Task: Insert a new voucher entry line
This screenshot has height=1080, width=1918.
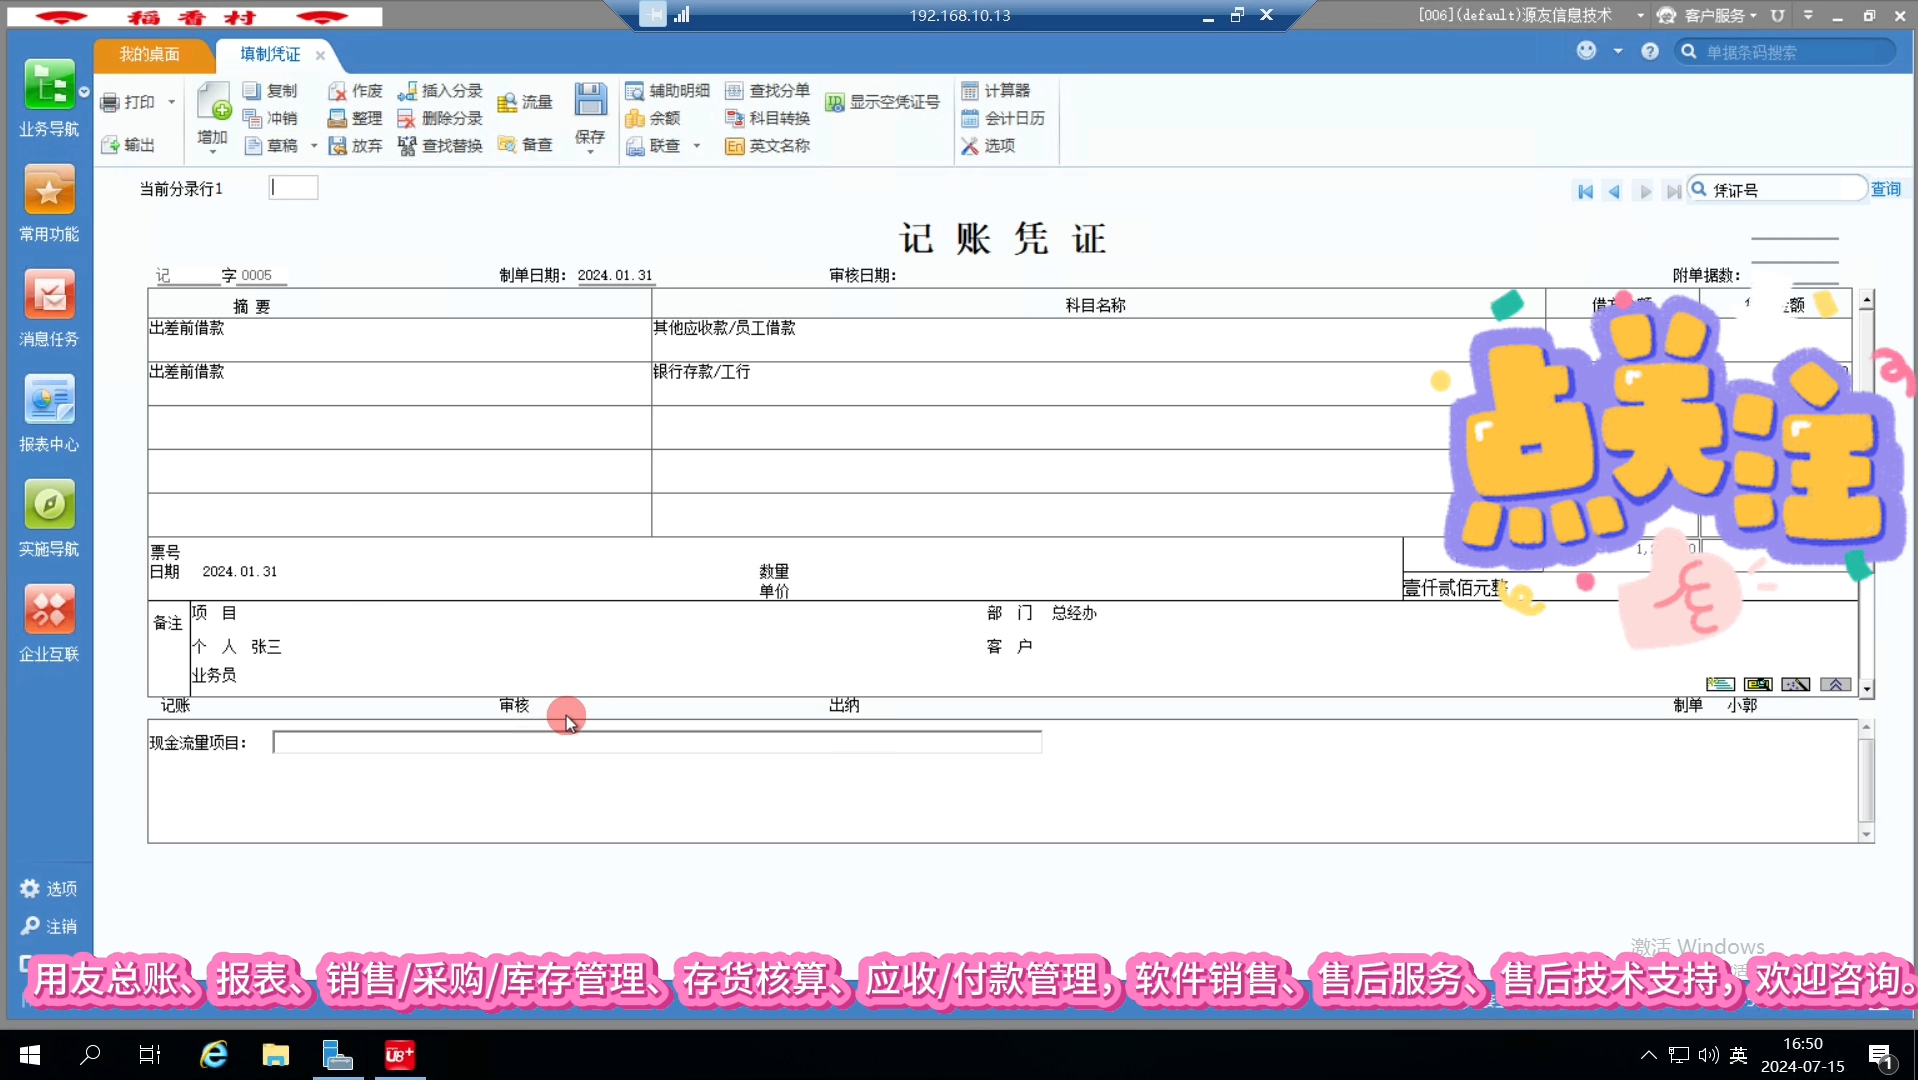Action: 441,90
